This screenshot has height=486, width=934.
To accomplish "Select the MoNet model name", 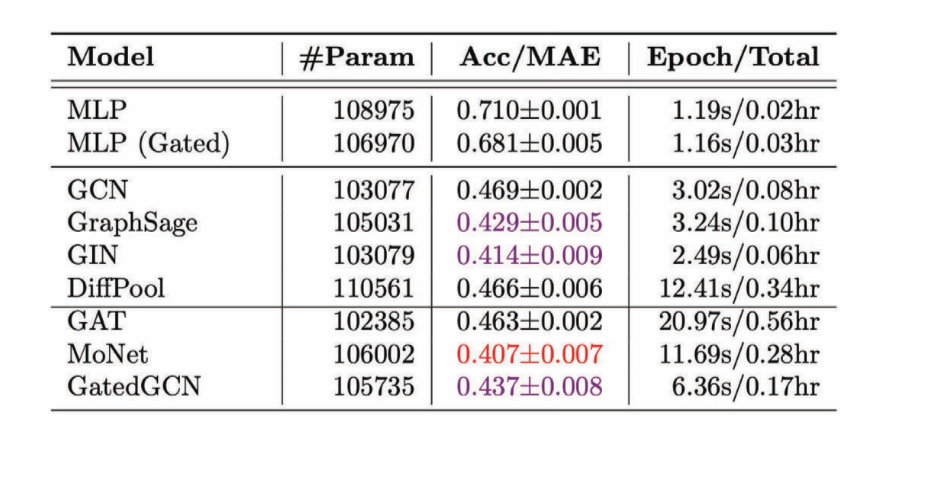I will click(x=107, y=354).
